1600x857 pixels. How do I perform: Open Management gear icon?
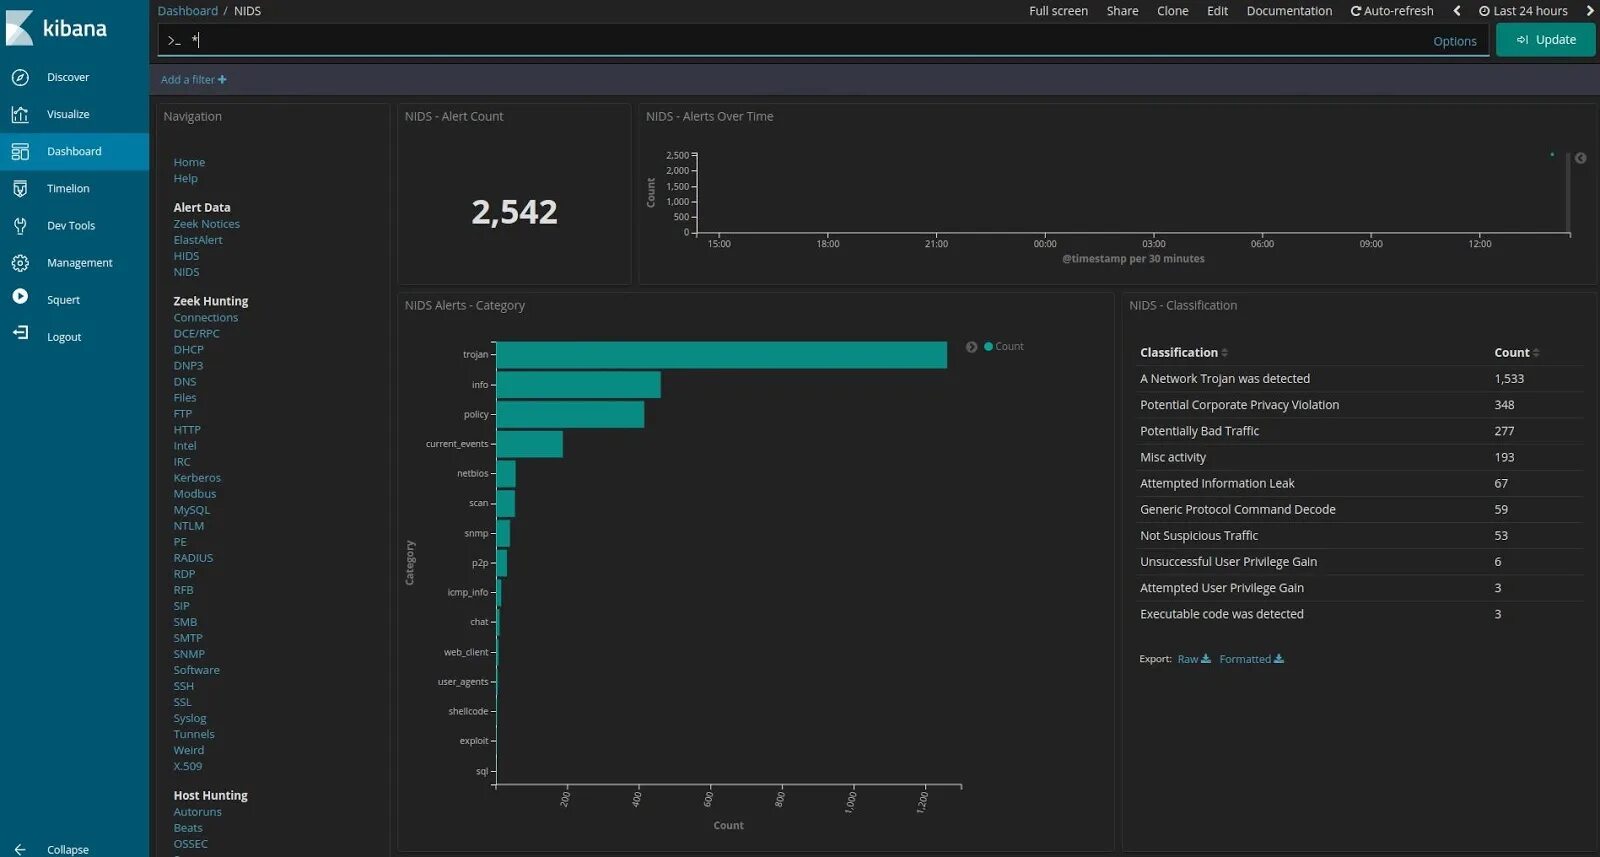pos(20,263)
